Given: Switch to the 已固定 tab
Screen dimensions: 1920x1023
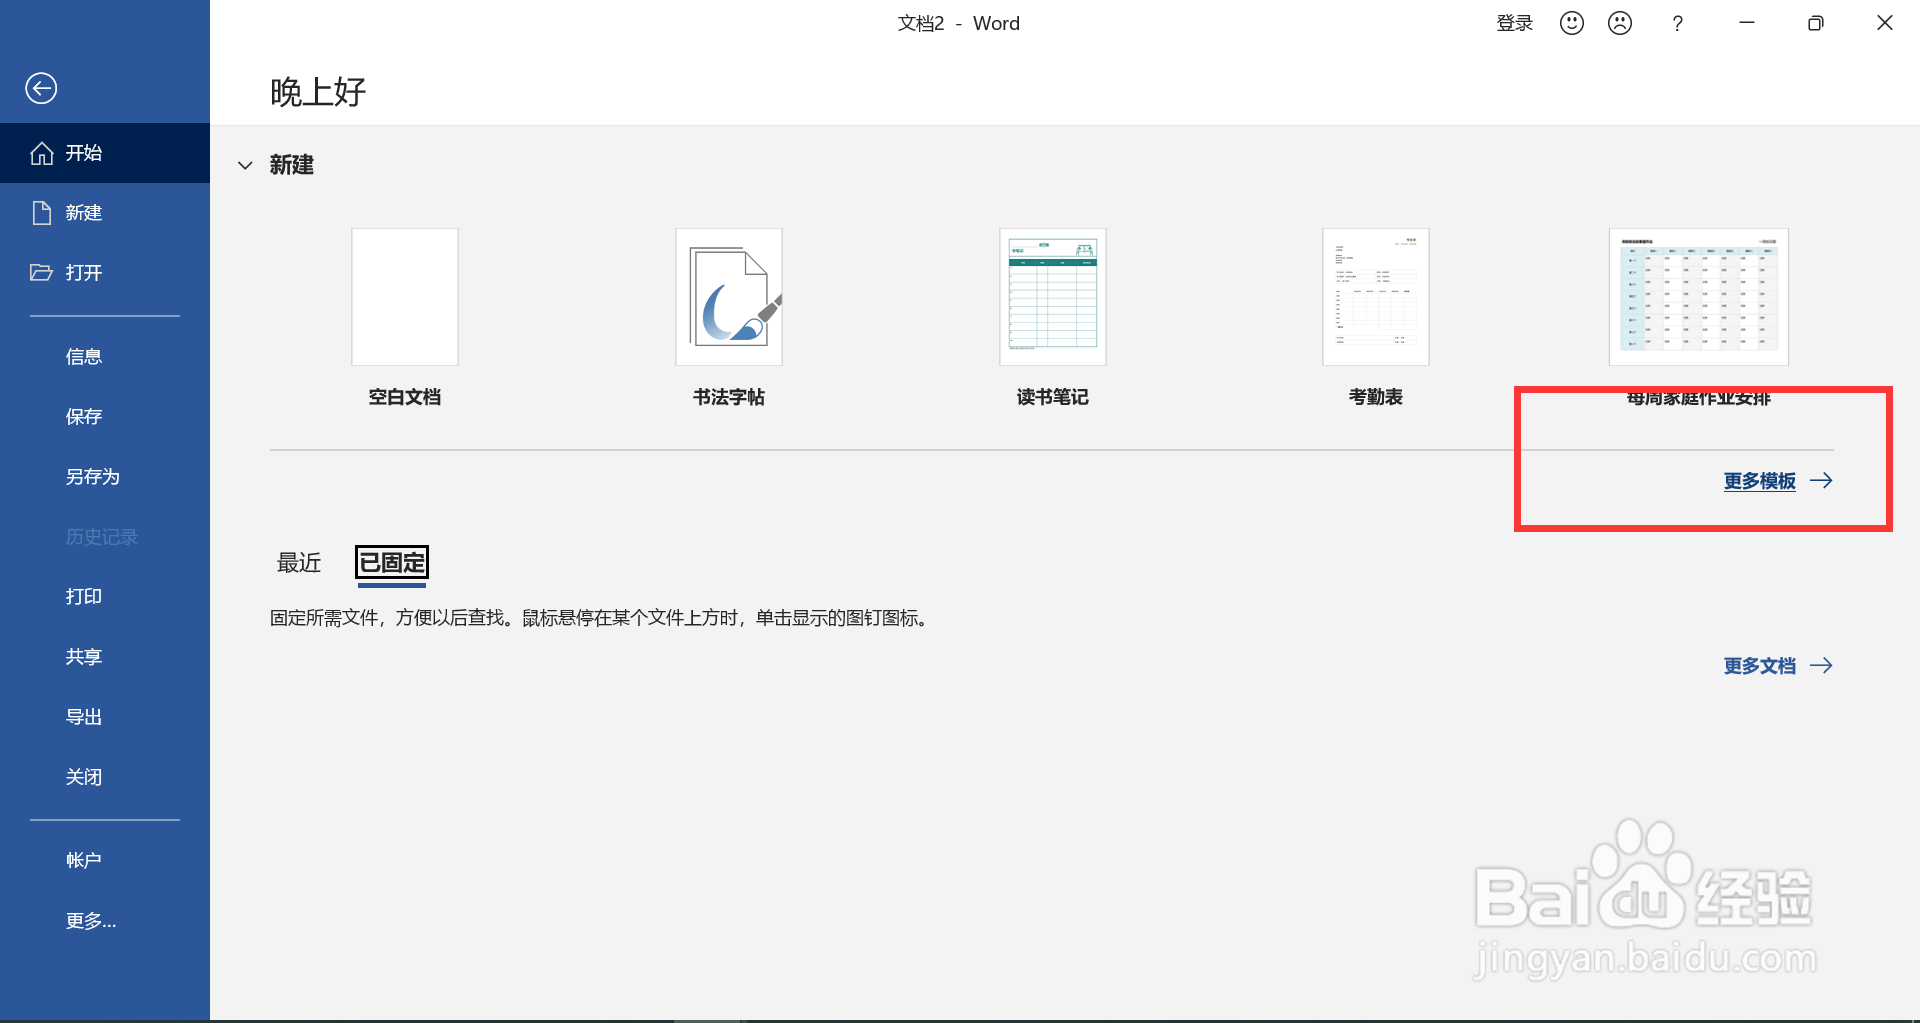Looking at the screenshot, I should click(392, 563).
